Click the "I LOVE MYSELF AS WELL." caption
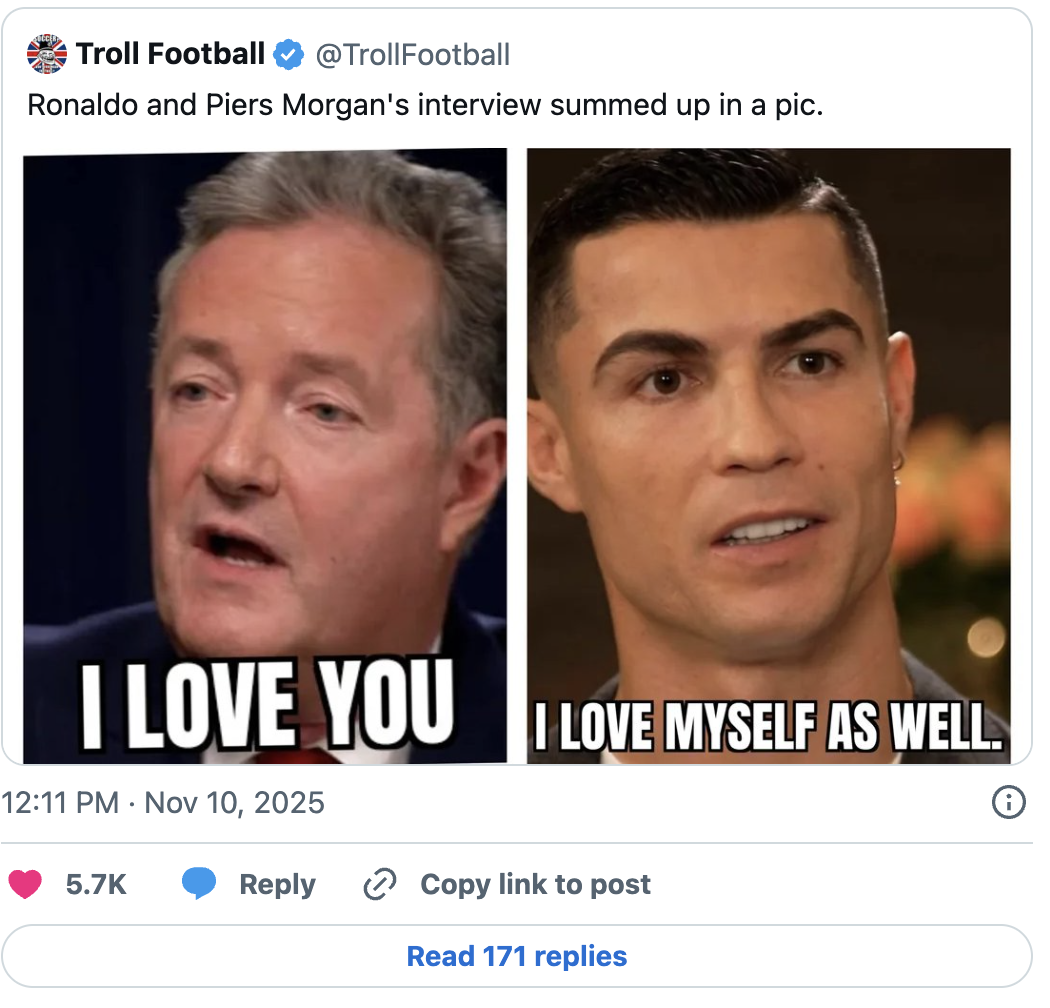Image resolution: width=1050 pixels, height=1008 pixels. (768, 731)
